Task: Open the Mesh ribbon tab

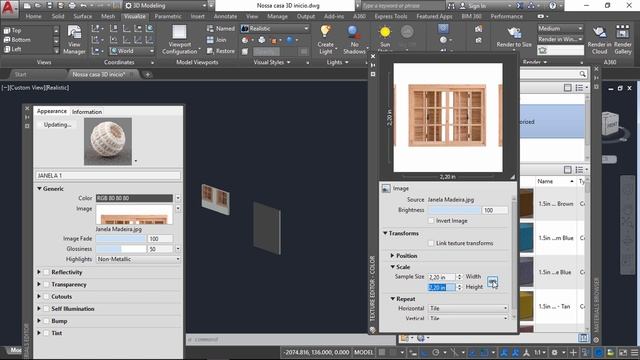Action: (108, 16)
